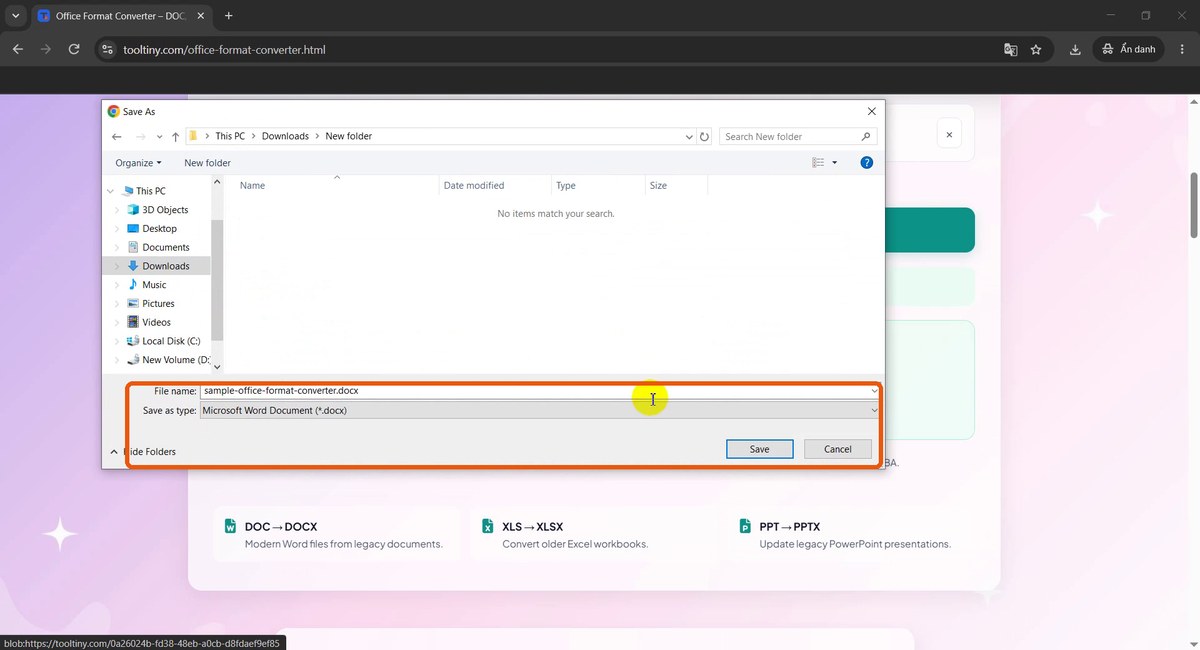The width and height of the screenshot is (1200, 650).
Task: Bookmark this page with the star
Action: click(x=1036, y=49)
